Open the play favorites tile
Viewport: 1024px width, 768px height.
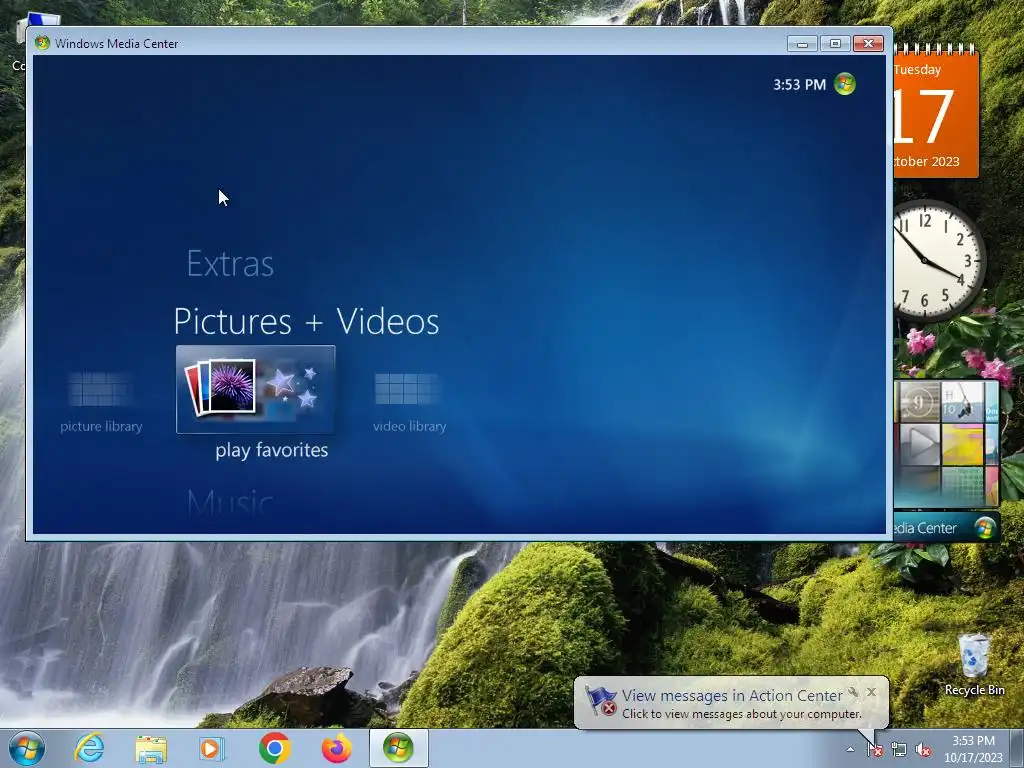(255, 390)
